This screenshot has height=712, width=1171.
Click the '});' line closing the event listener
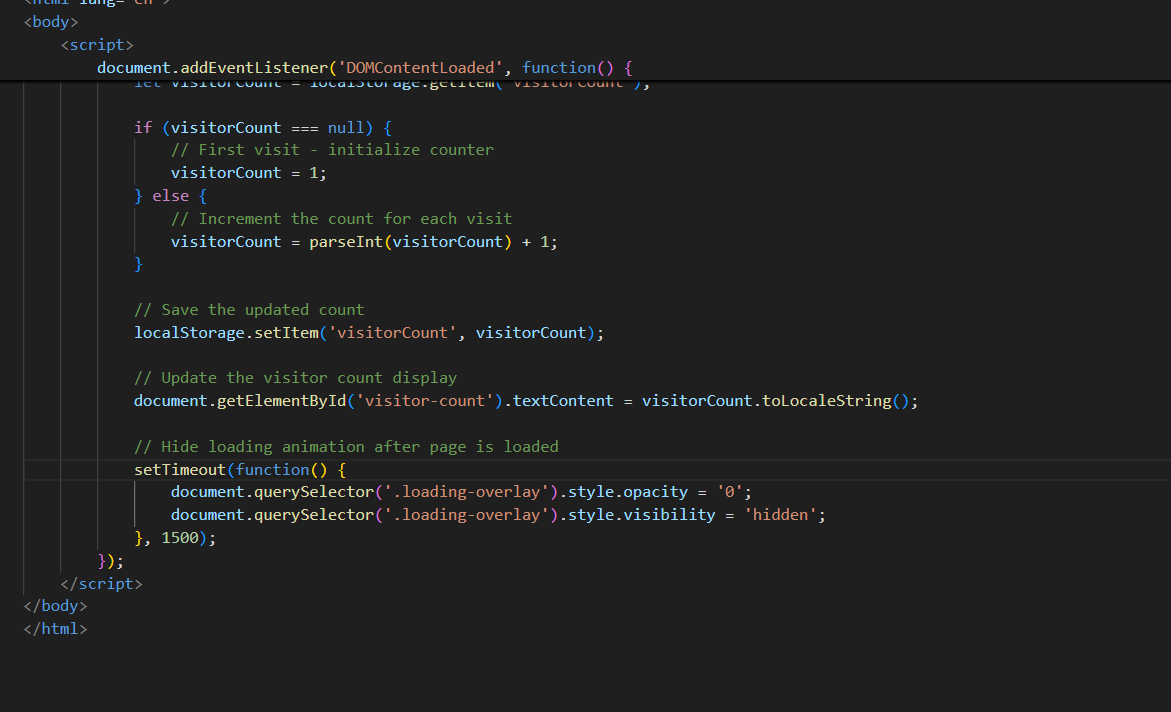[x=111, y=560]
